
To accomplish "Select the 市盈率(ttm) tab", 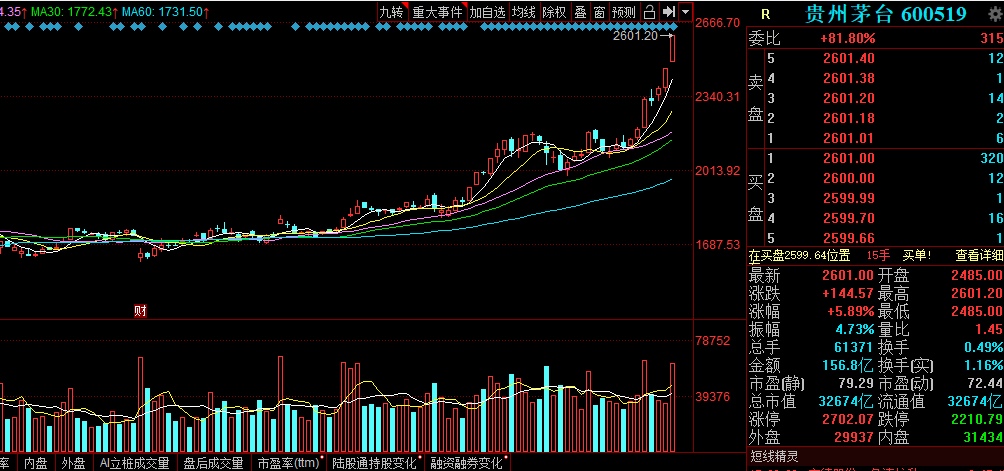I will pyautogui.click(x=289, y=463).
